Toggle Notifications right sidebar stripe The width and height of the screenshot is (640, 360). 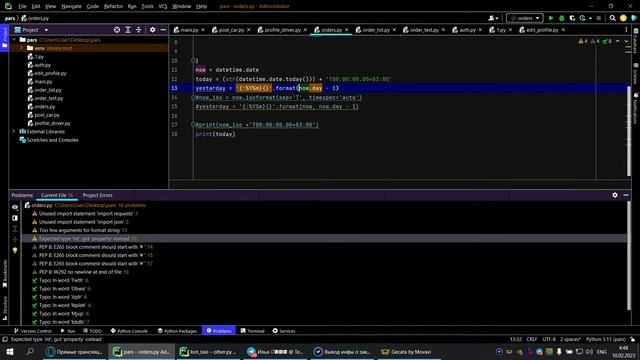(x=636, y=108)
